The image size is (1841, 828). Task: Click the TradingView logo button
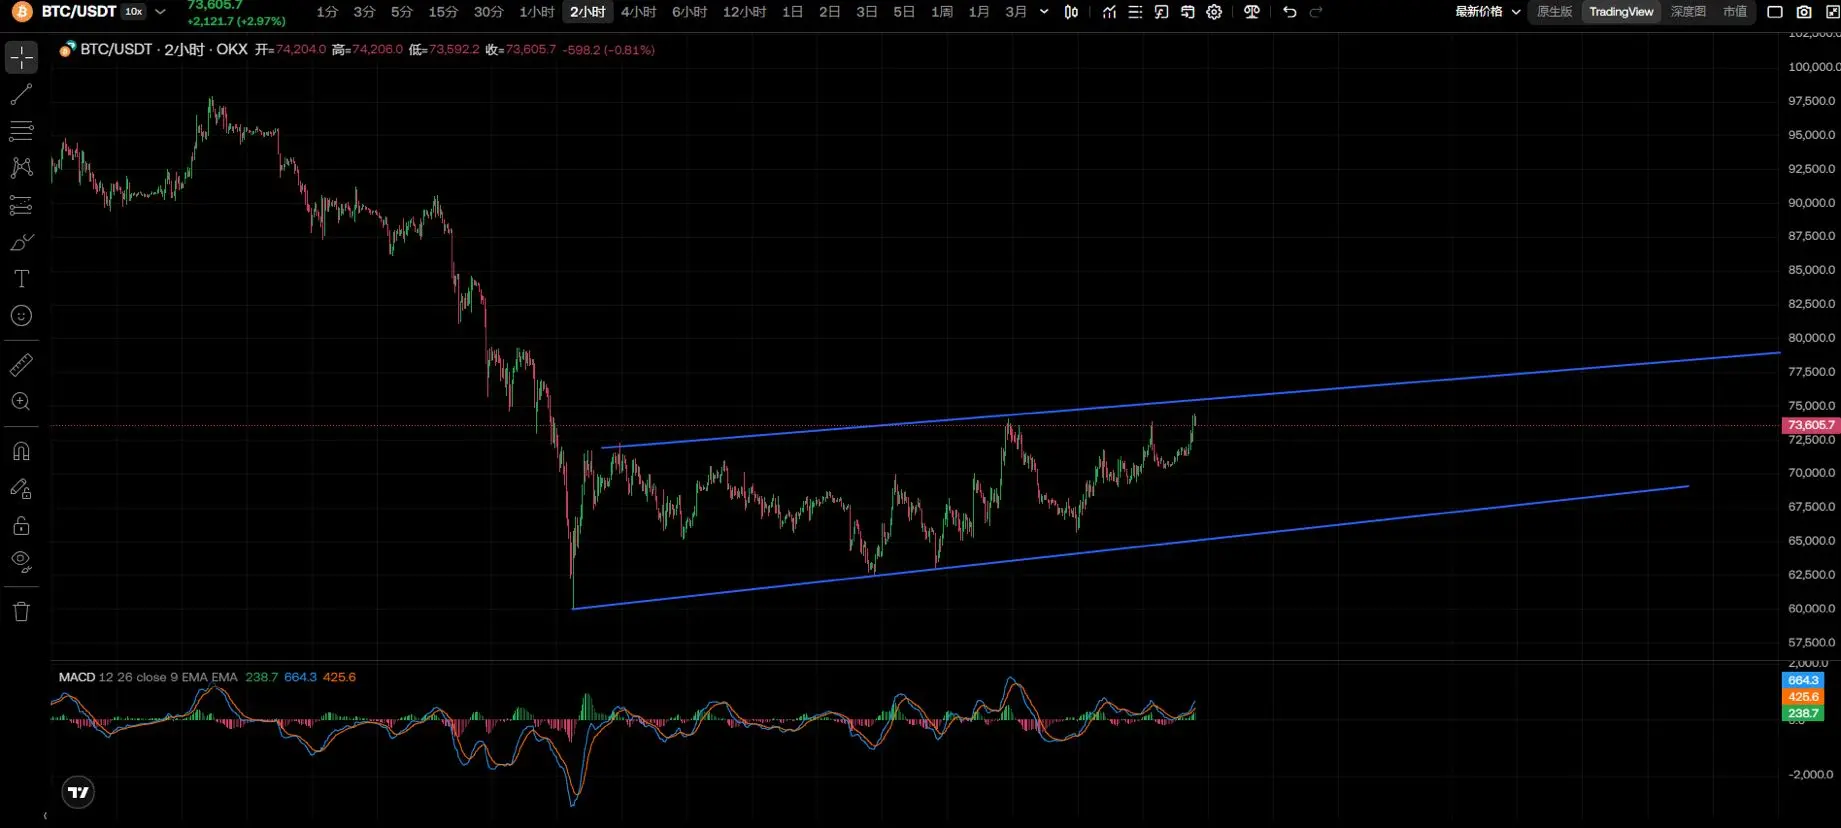coord(78,792)
